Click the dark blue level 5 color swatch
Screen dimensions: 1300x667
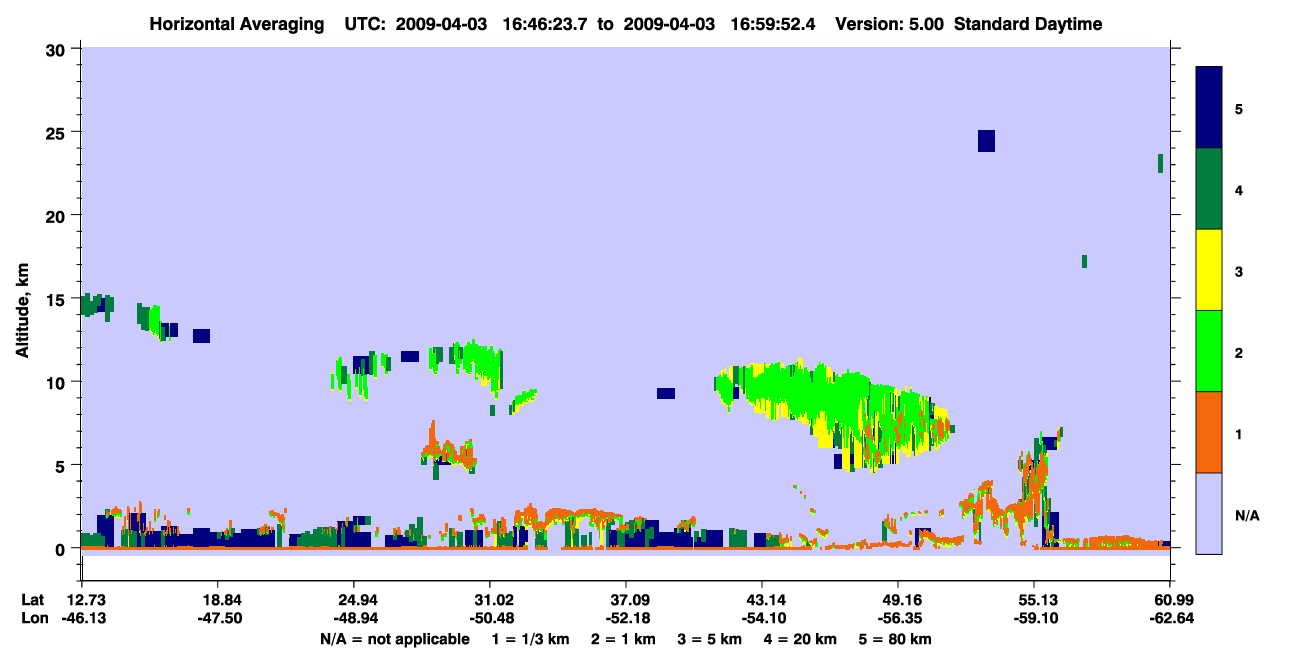pos(1210,108)
